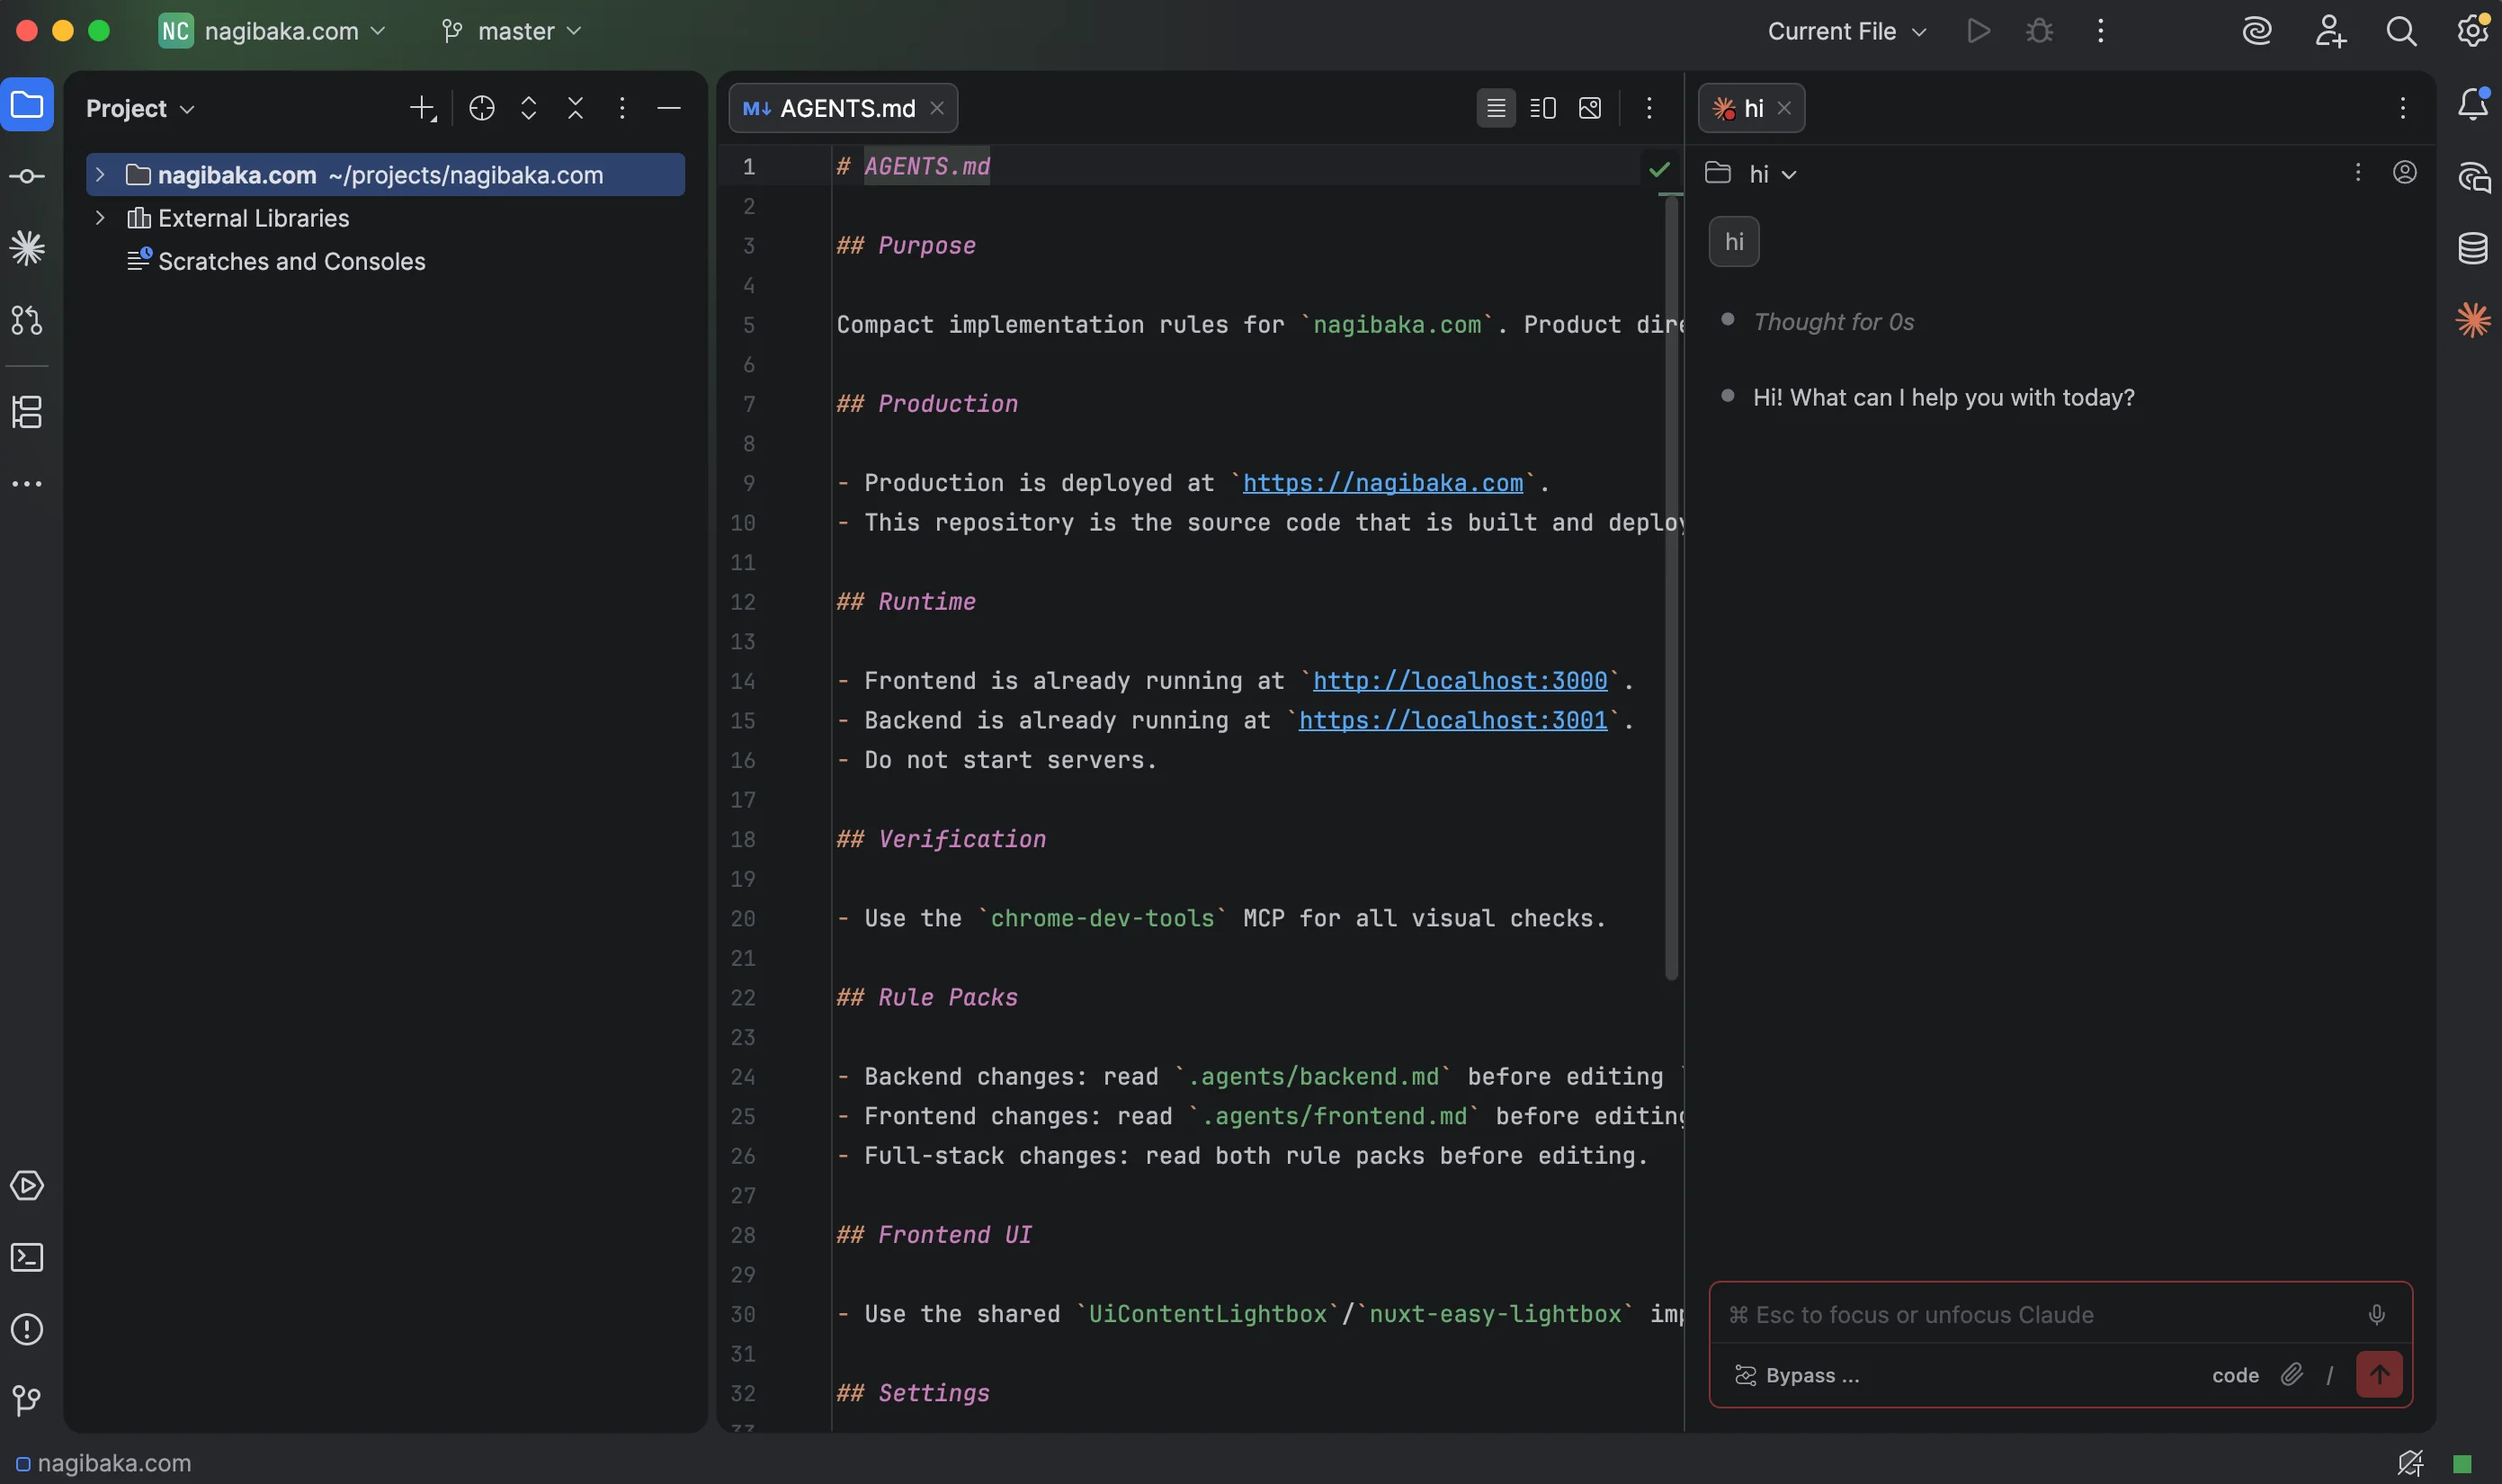Switch to editor-only view mode
2502x1484 pixels.
pos(1496,108)
